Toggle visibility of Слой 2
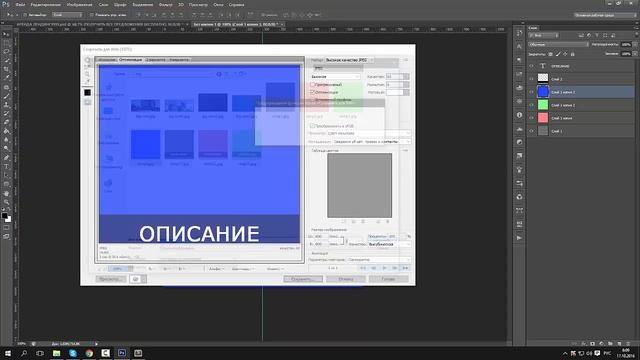 pyautogui.click(x=531, y=79)
